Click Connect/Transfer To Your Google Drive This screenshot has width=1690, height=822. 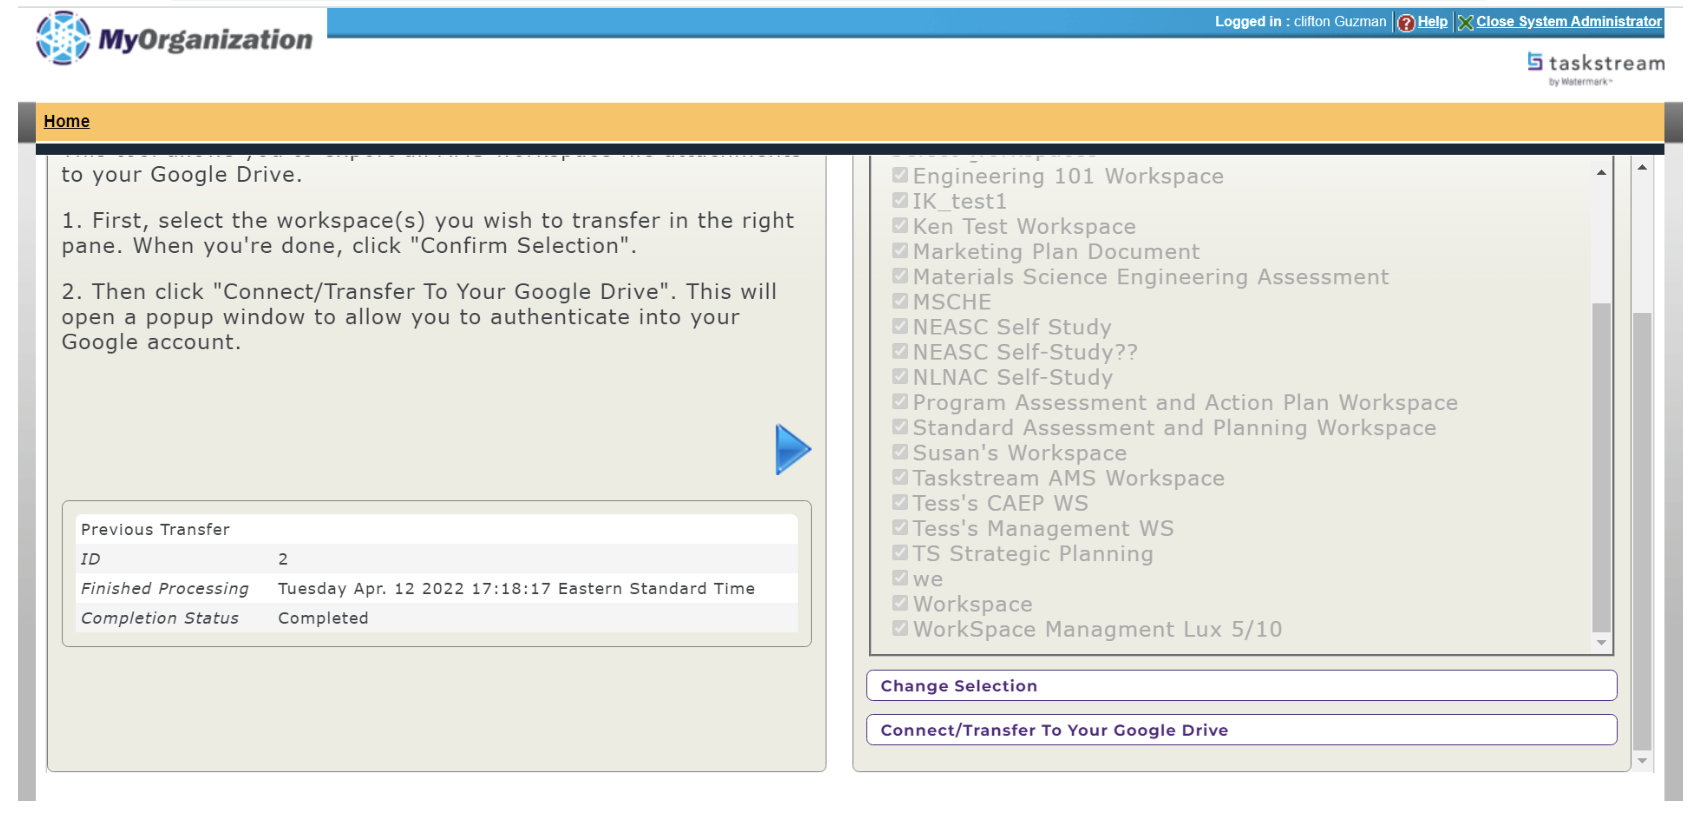click(x=1240, y=730)
